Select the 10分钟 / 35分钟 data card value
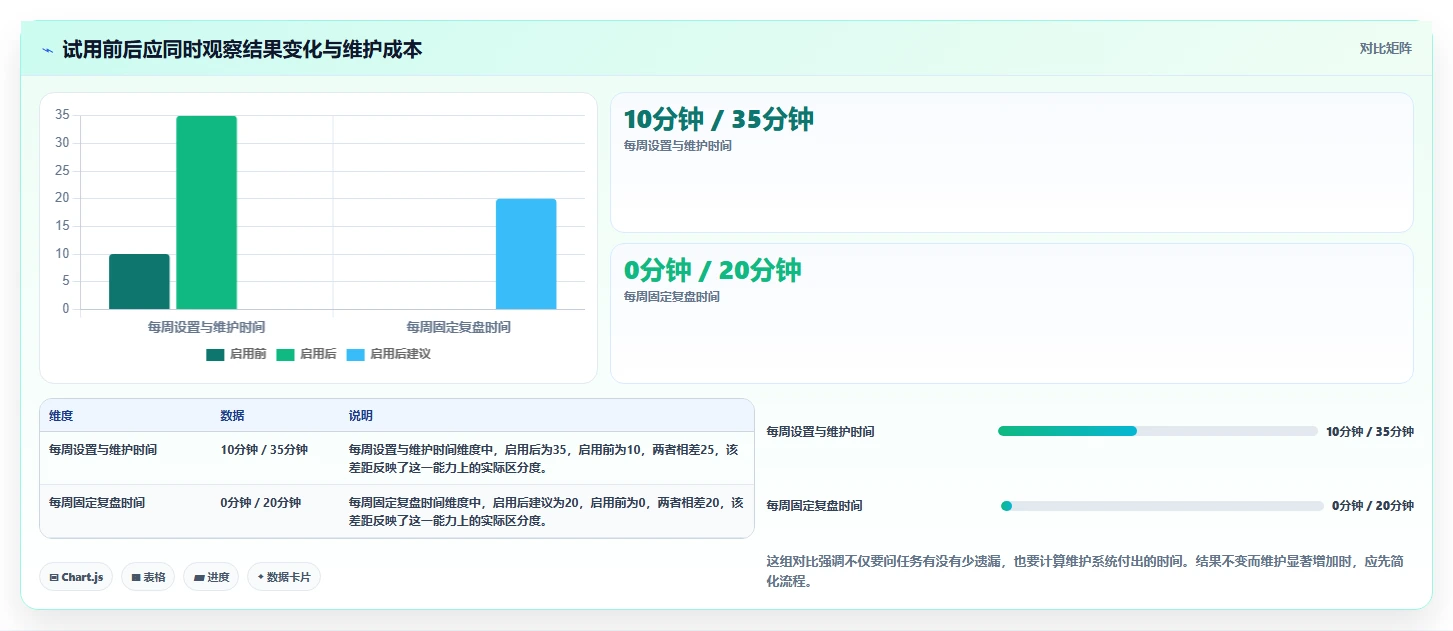This screenshot has width=1453, height=631. (718, 119)
